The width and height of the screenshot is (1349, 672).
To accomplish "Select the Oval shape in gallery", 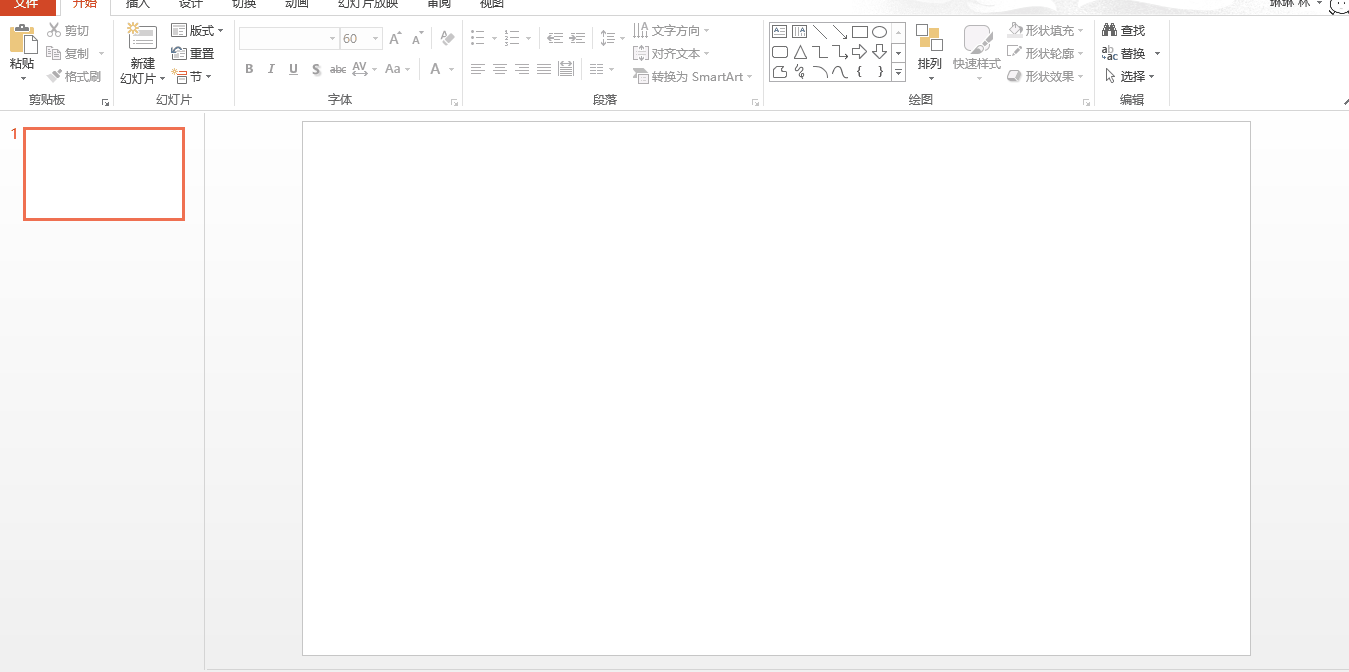I will 880,32.
